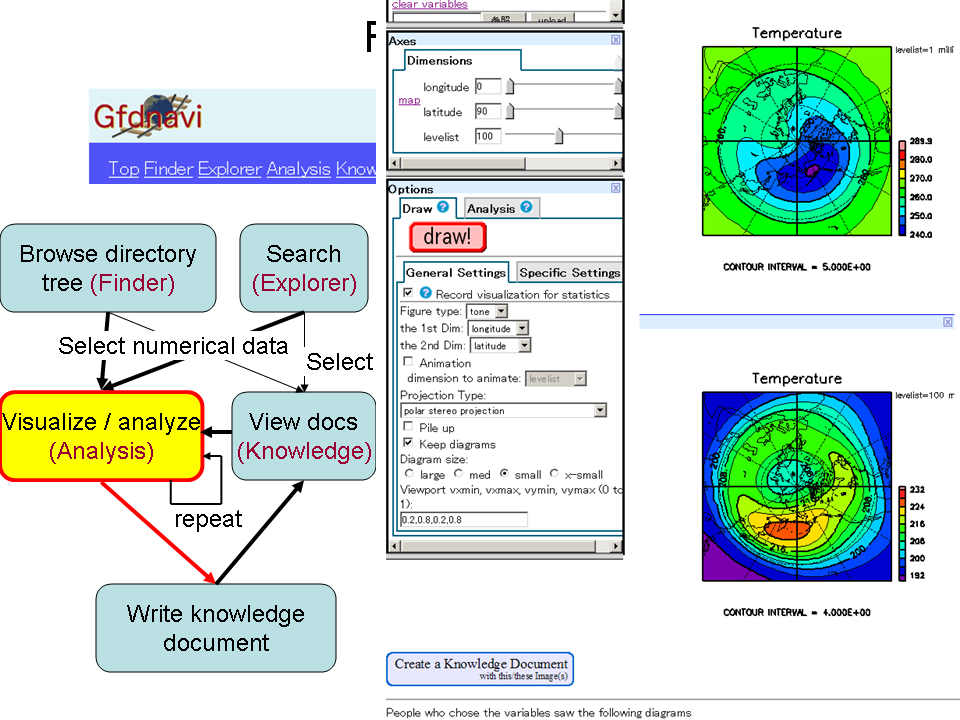Click the red draw! button
Image resolution: width=960 pixels, height=720 pixels.
pyautogui.click(x=448, y=237)
